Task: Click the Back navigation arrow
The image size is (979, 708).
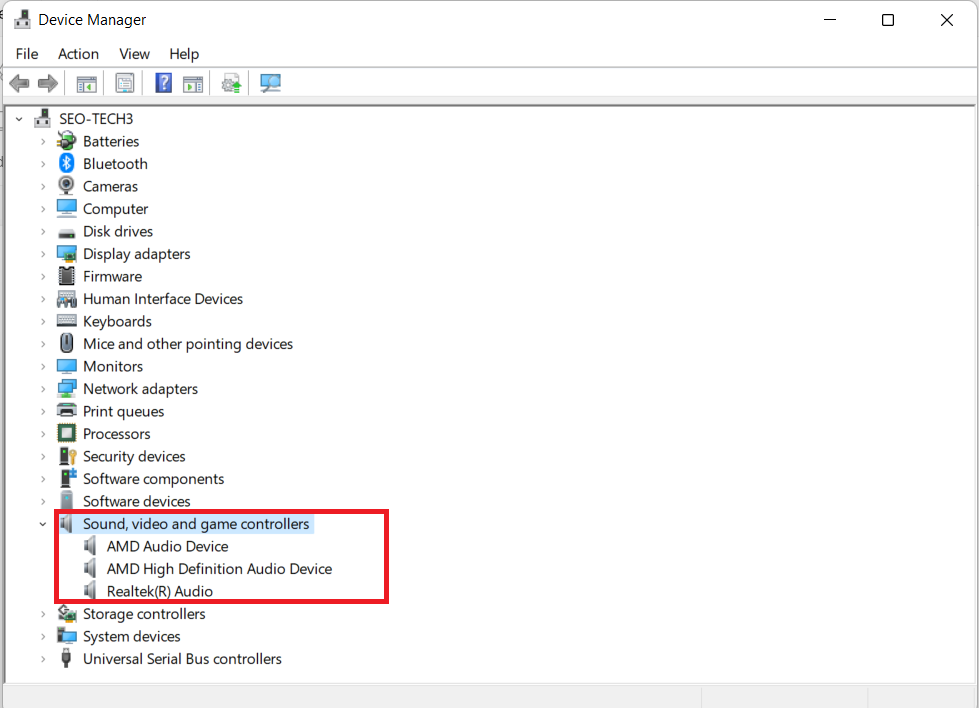Action: coord(18,82)
